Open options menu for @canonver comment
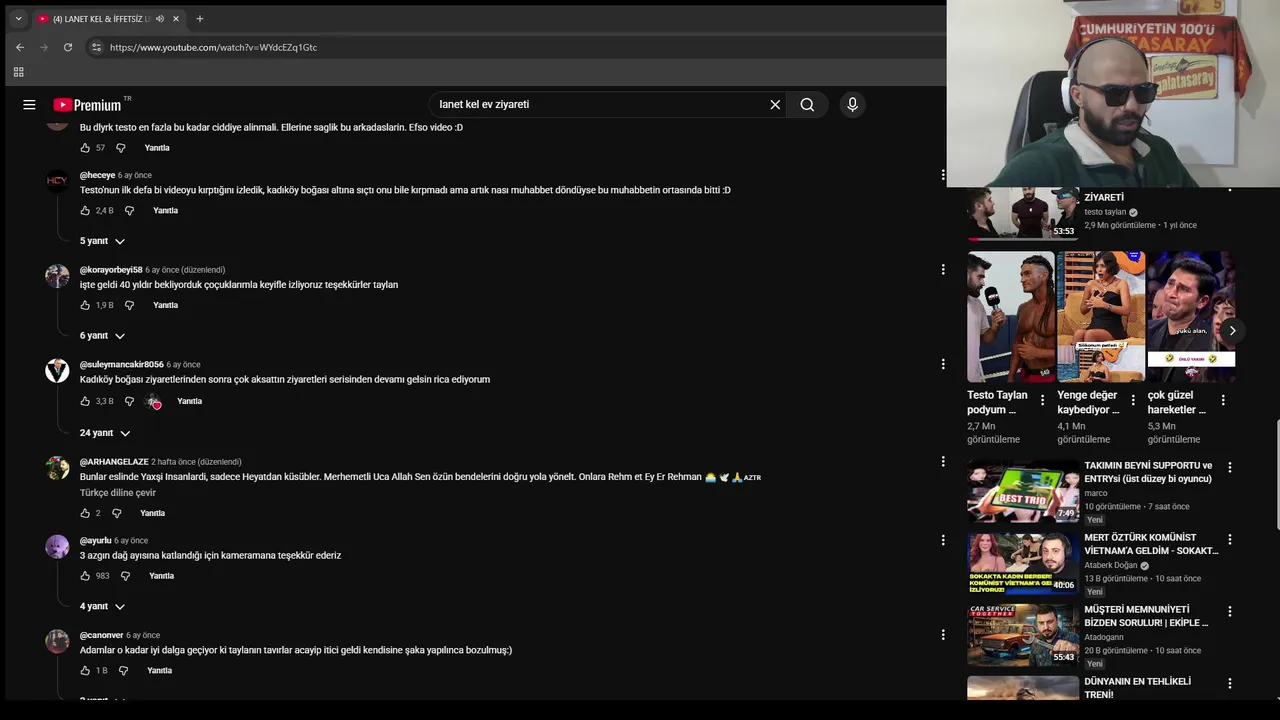This screenshot has width=1280, height=720. (x=942, y=635)
